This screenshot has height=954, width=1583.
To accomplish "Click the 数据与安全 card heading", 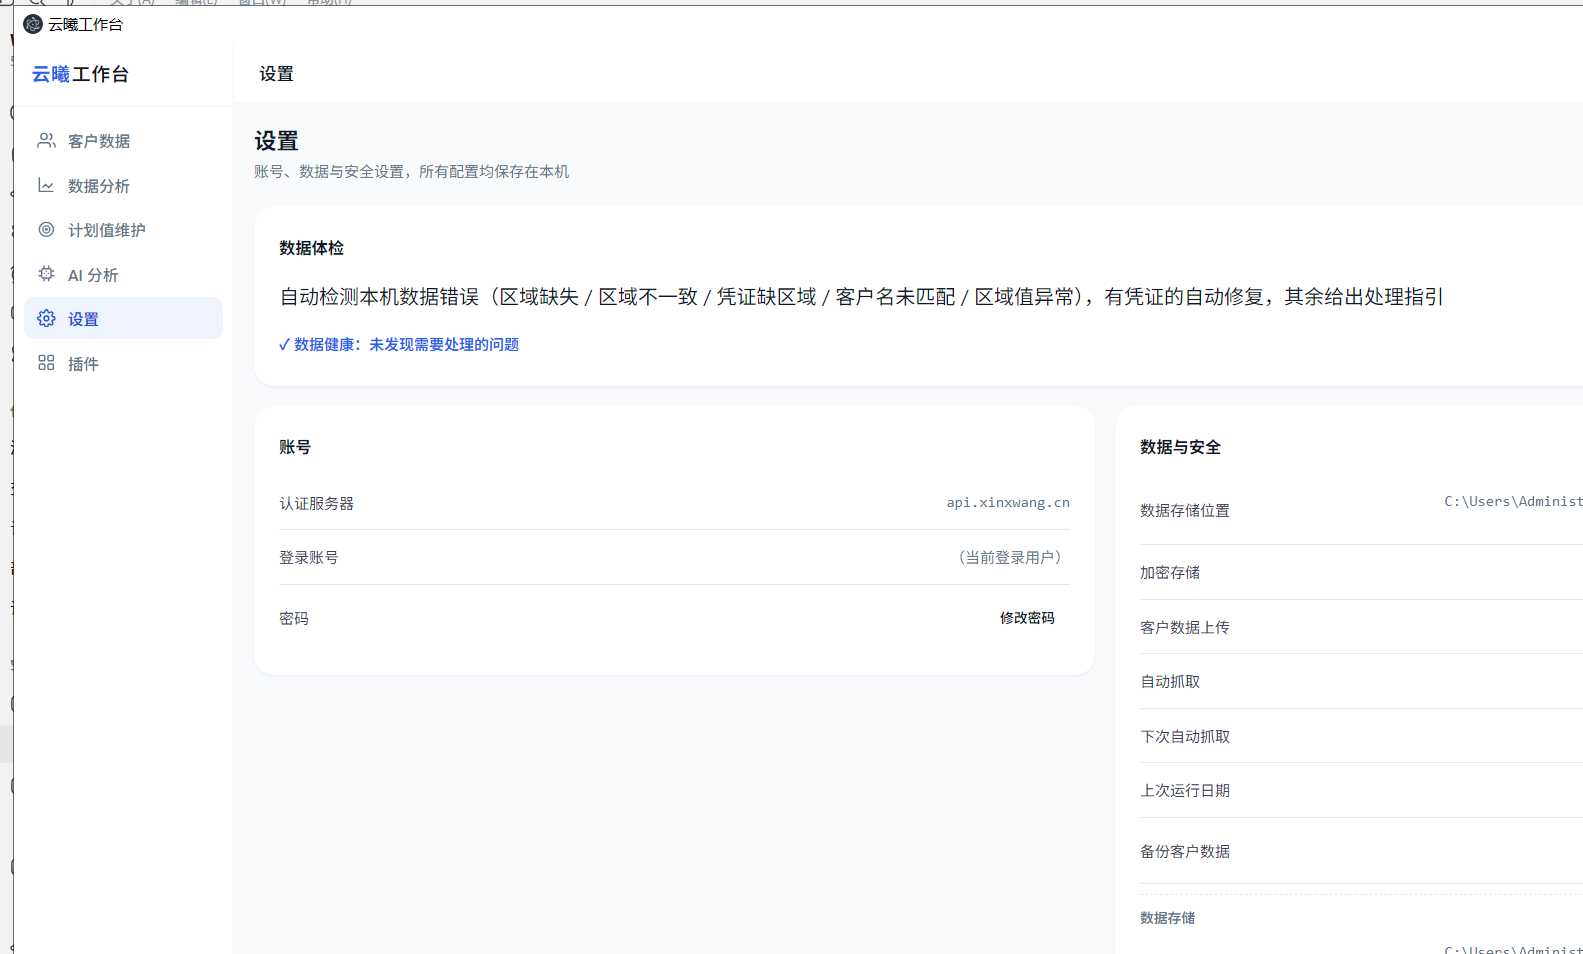I will coord(1180,447).
